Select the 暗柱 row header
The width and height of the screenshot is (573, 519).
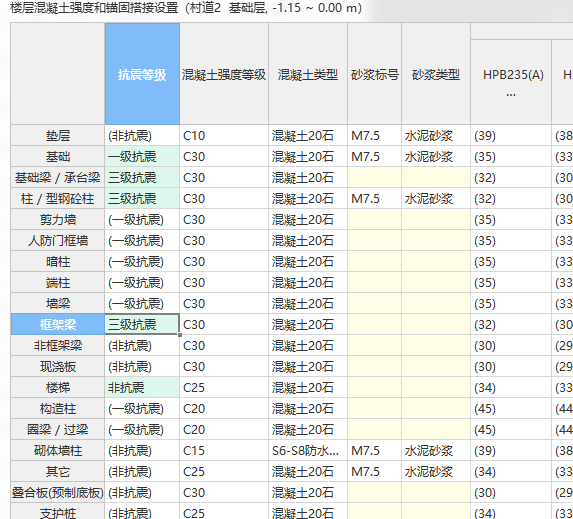tap(58, 262)
